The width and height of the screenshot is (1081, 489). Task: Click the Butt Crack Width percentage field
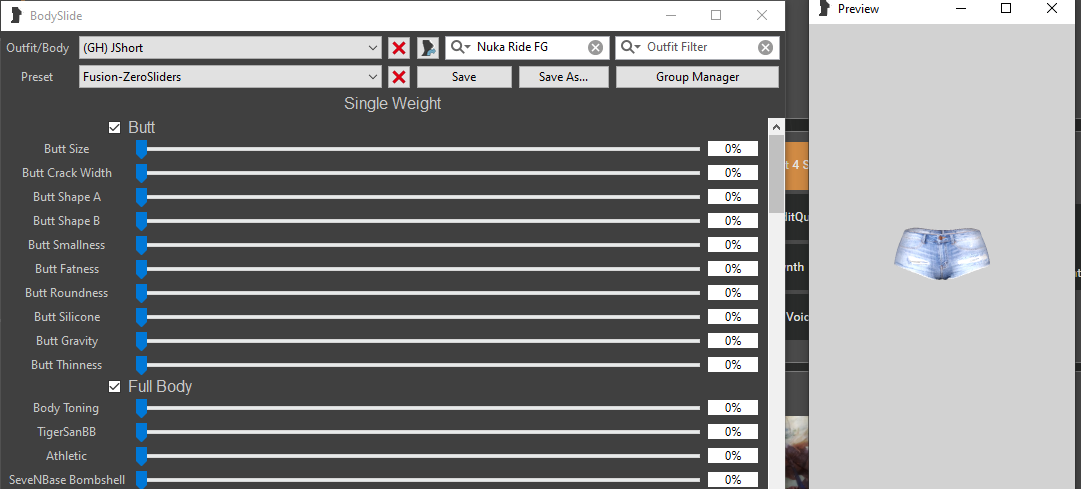coord(733,172)
